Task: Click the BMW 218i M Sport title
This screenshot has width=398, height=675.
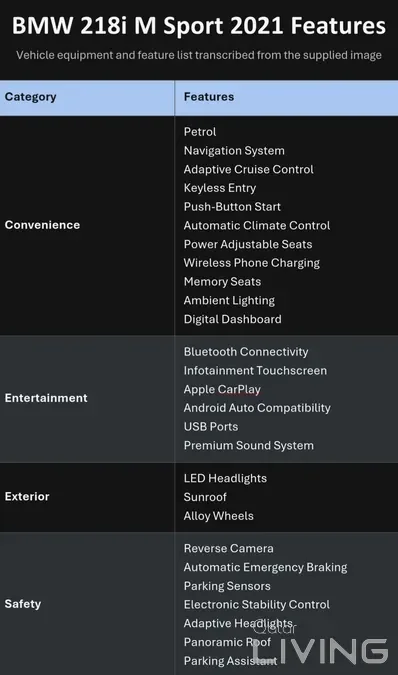Action: 199,26
